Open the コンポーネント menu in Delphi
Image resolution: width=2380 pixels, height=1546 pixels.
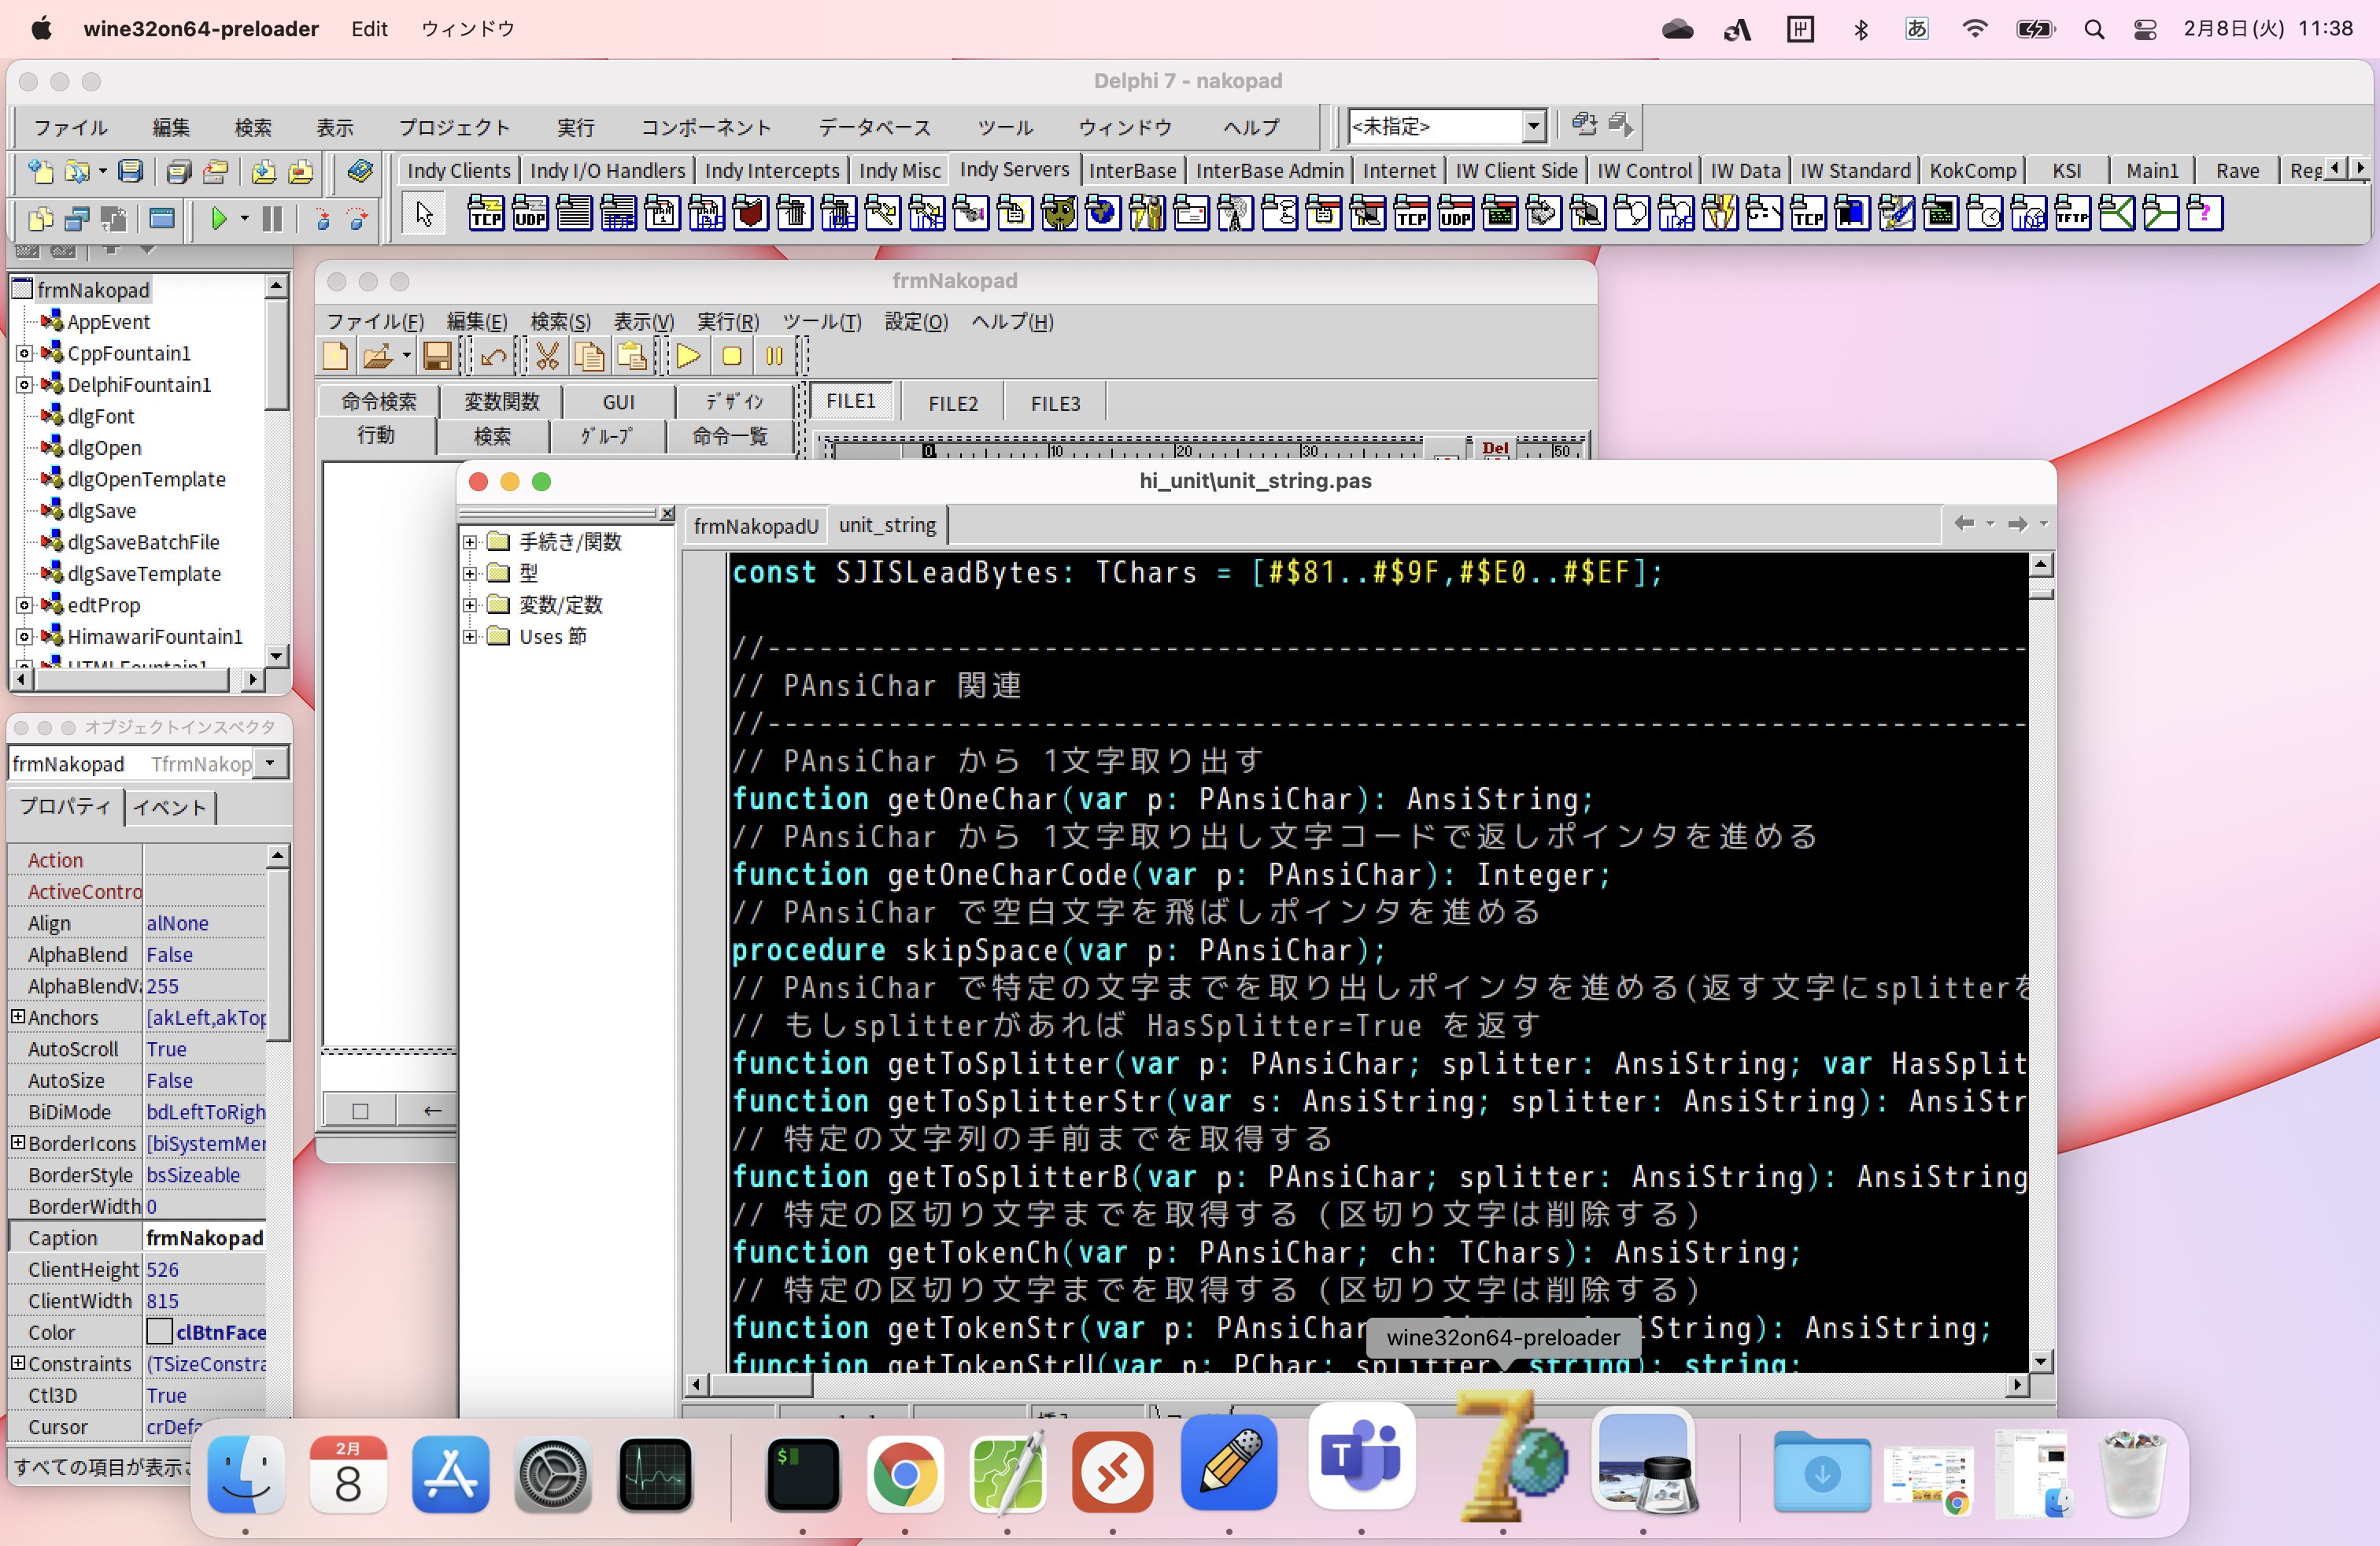(x=706, y=127)
